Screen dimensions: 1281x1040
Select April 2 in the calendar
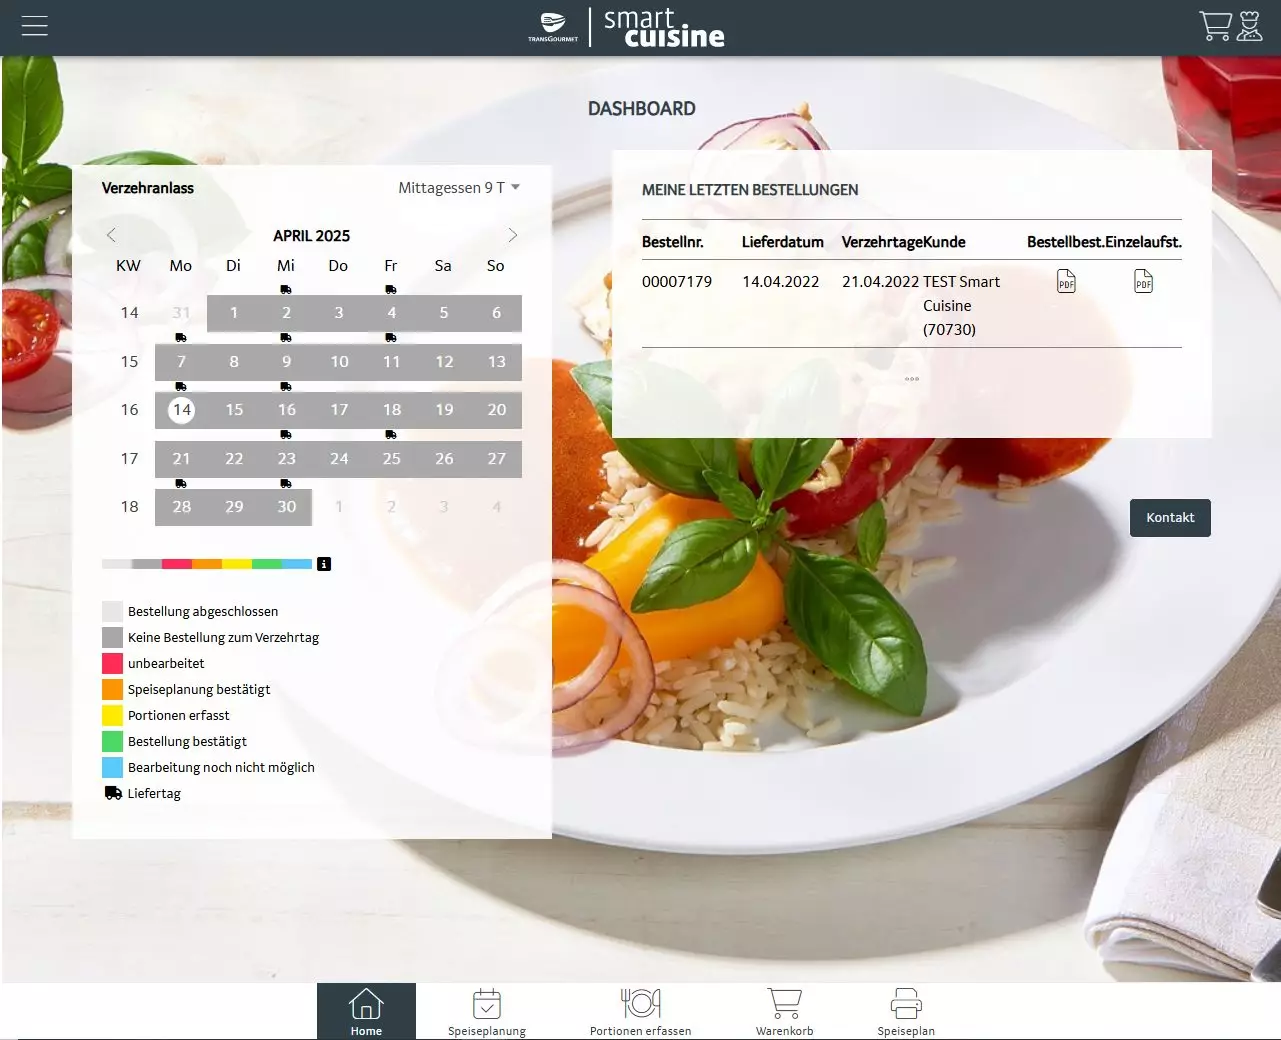pos(287,313)
